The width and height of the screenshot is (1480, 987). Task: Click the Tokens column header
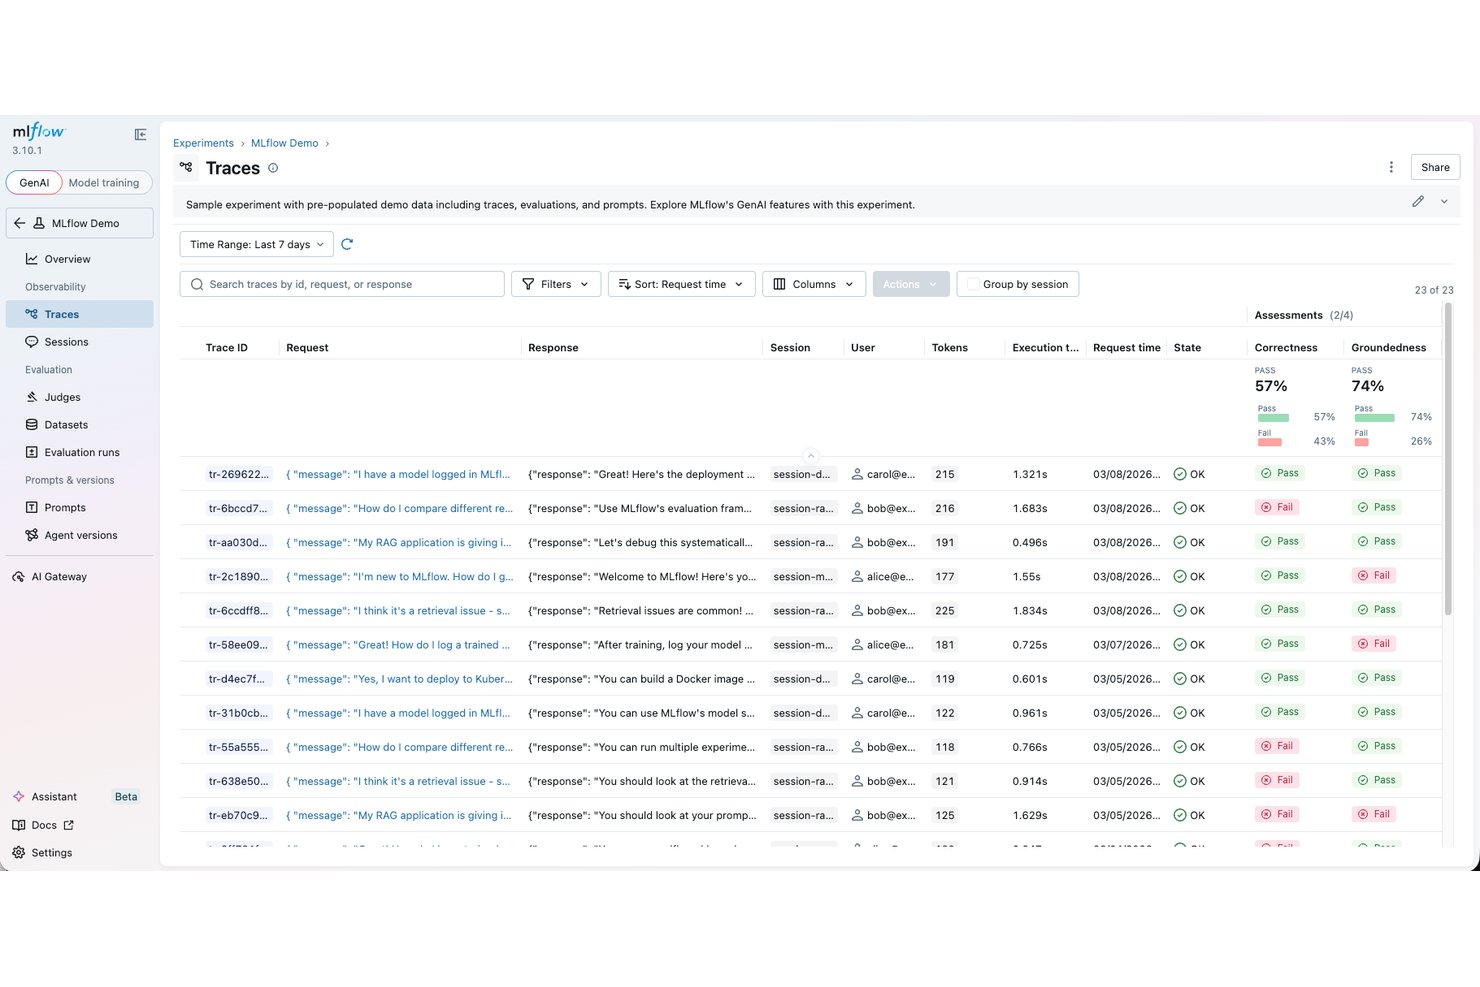(x=950, y=348)
